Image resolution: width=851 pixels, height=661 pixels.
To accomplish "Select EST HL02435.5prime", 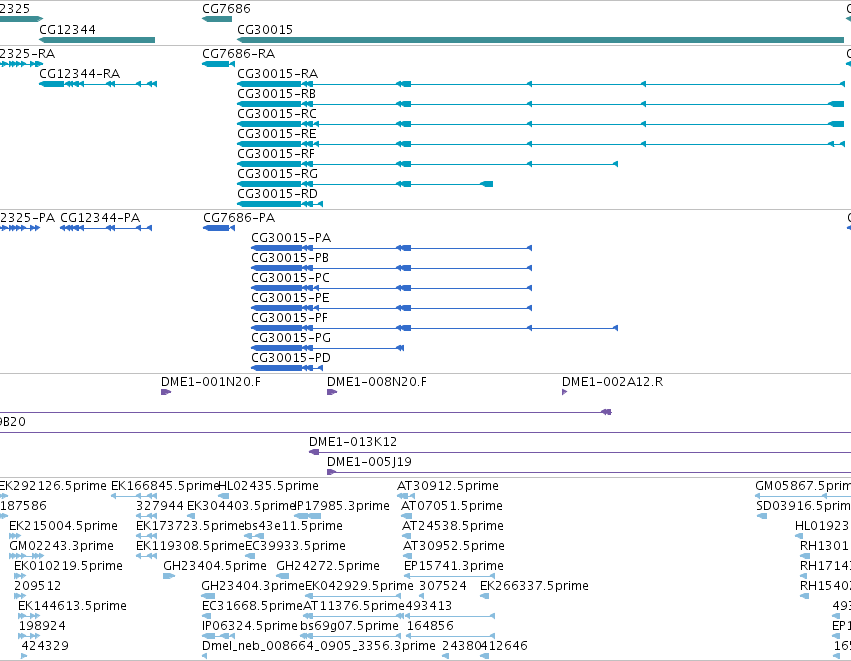I will (x=268, y=486).
